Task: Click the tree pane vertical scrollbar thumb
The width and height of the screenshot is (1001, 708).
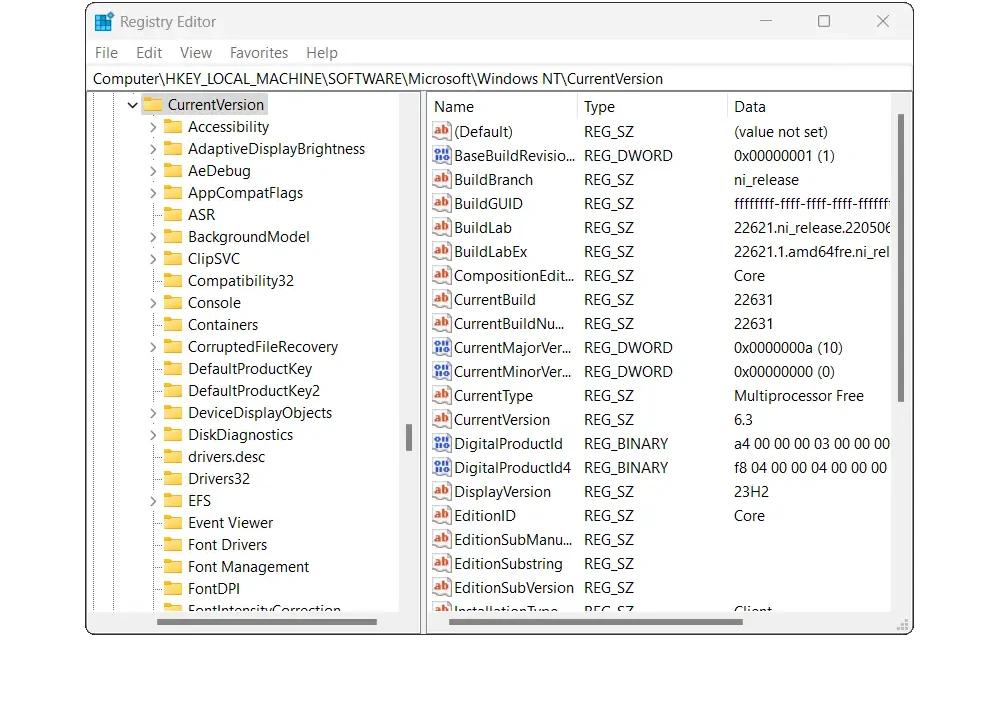Action: 409,438
